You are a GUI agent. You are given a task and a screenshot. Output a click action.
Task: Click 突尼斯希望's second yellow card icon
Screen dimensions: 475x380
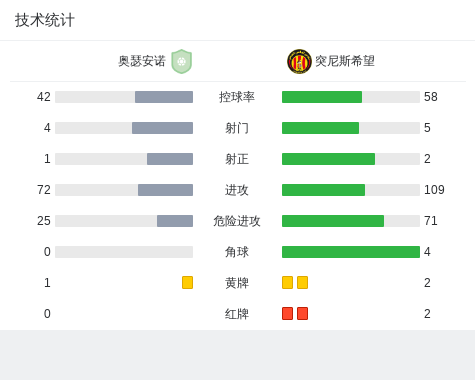(302, 282)
